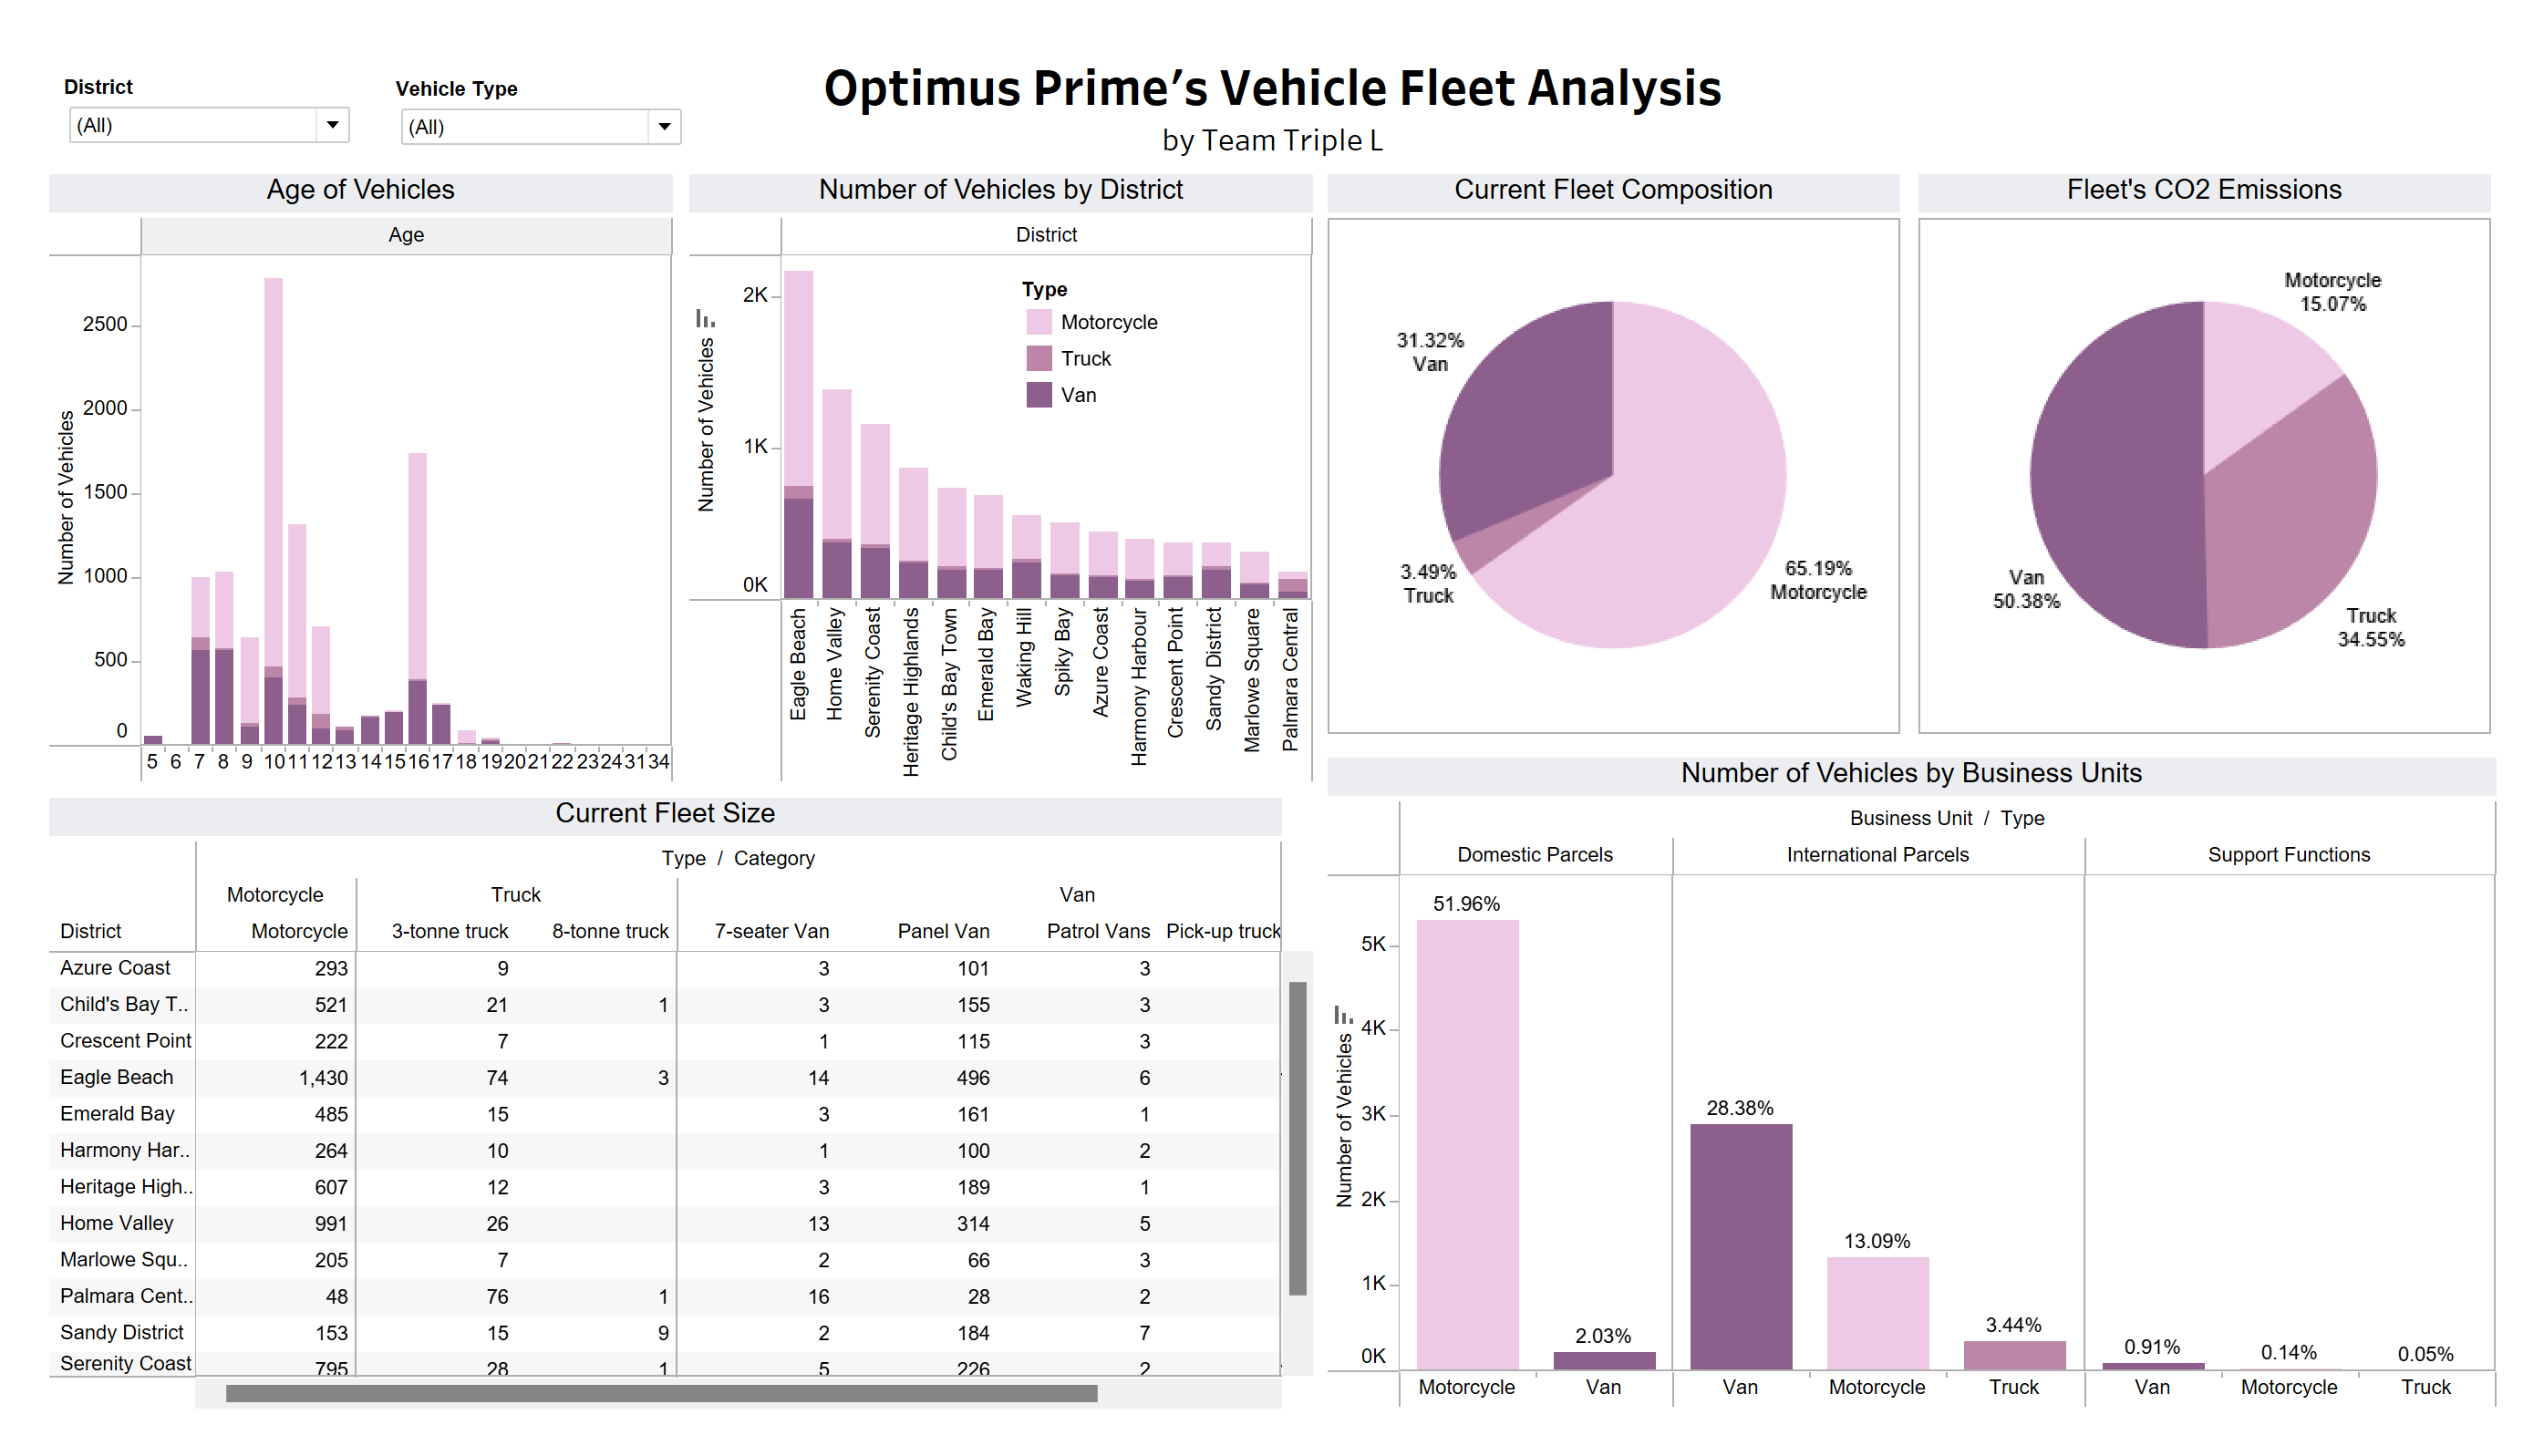Click Pick-up truck column header
This screenshot has height=1456, width=2544.
[x=1222, y=931]
